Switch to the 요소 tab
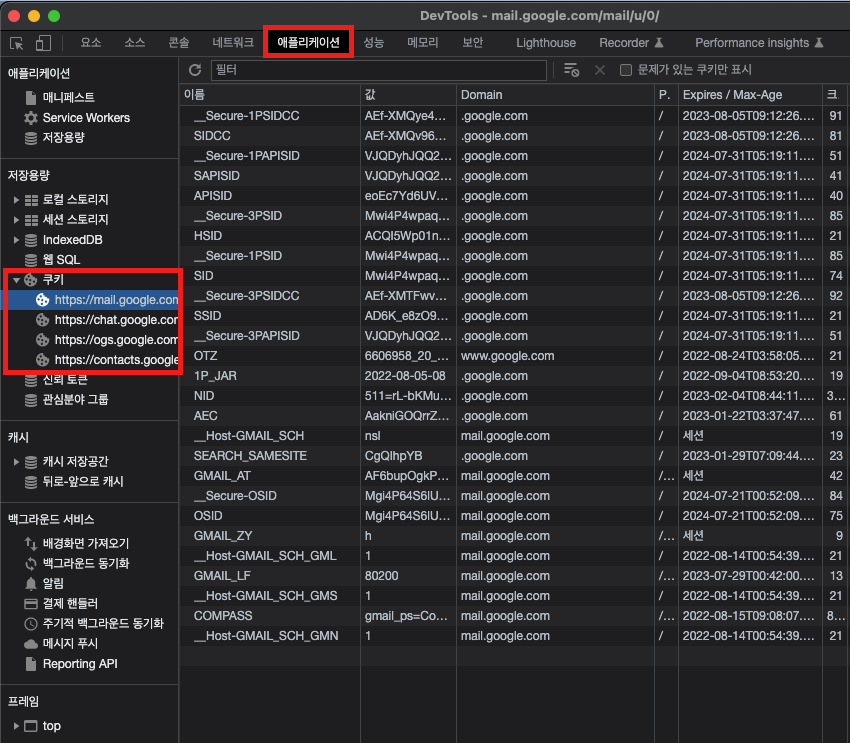 coord(91,43)
